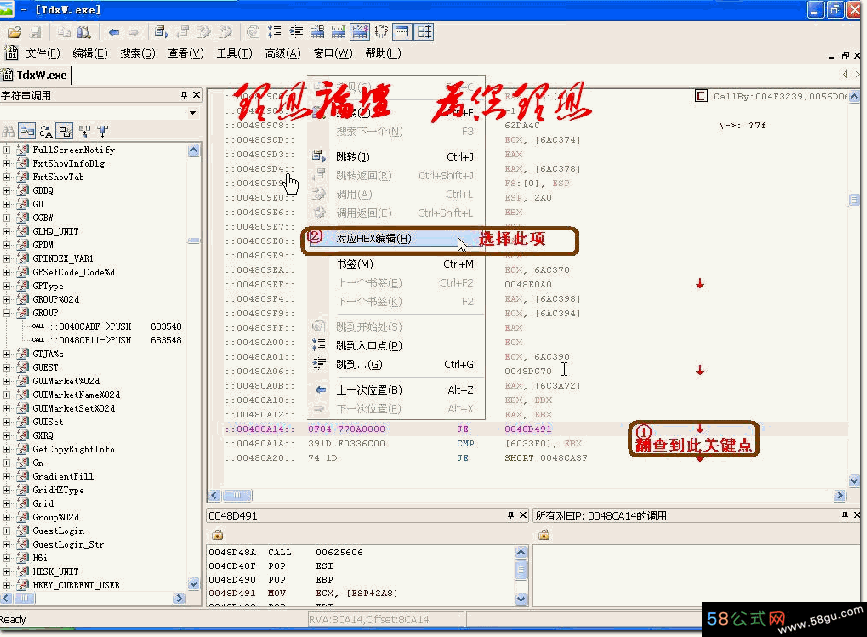Select the 0048CA14 JE instruction line
Viewport: 867px width, 637px height.
coord(400,428)
